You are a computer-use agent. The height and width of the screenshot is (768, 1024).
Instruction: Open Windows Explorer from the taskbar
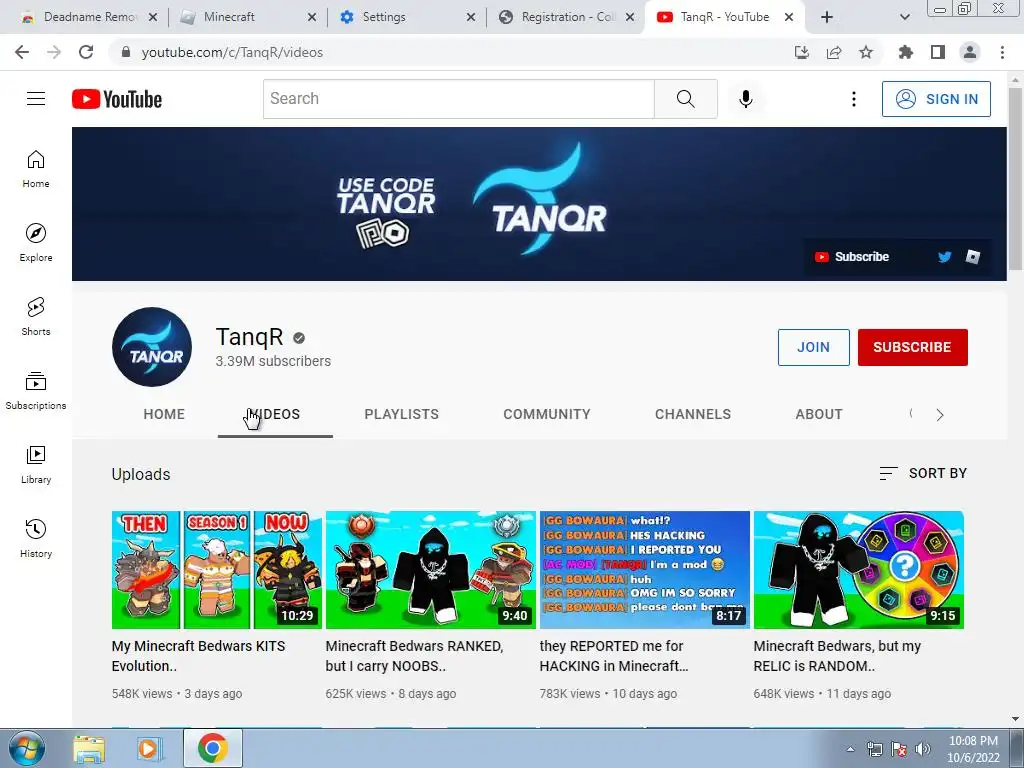89,749
